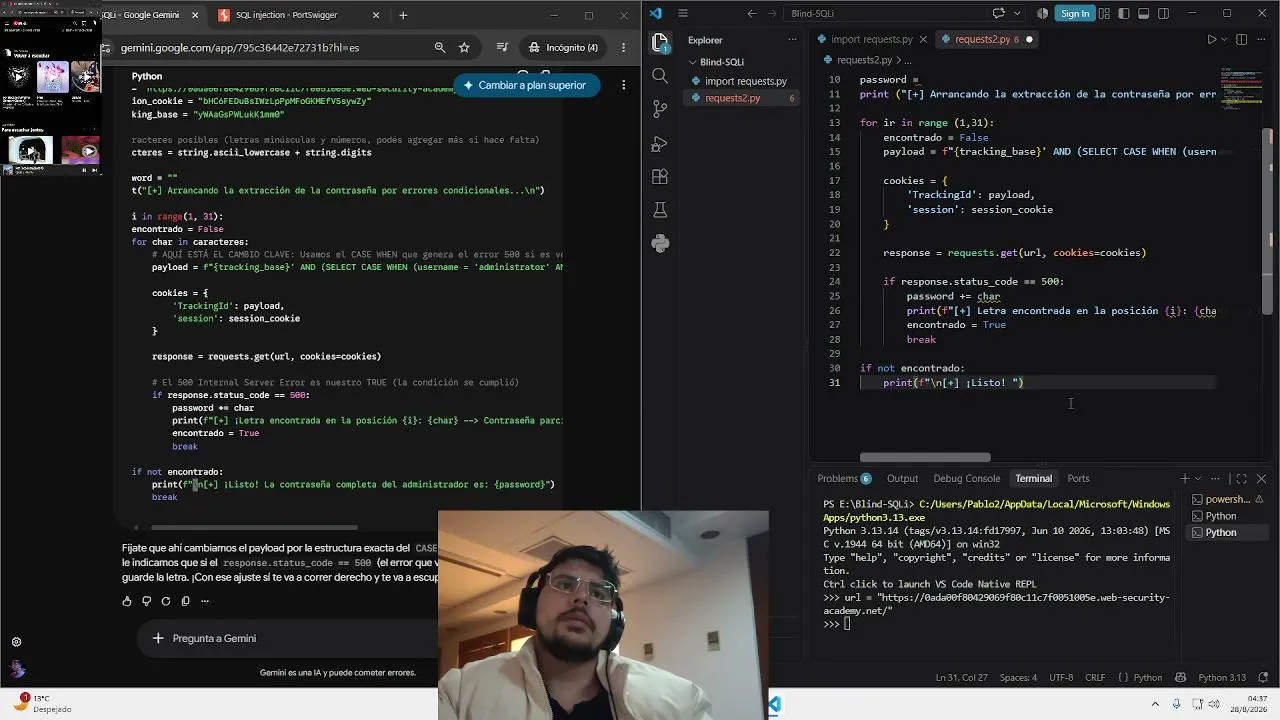Viewport: 1280px width, 720px height.
Task: Toggle VS Code bottom panel visibility
Action: [1144, 13]
